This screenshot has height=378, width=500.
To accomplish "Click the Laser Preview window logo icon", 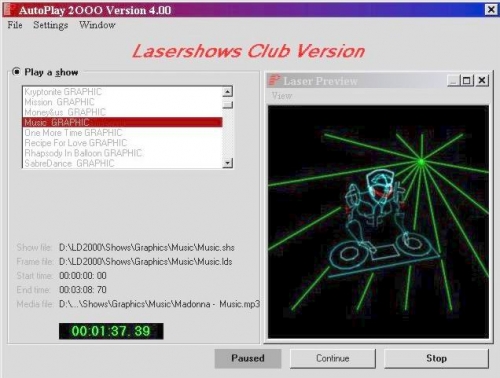I will pos(275,80).
